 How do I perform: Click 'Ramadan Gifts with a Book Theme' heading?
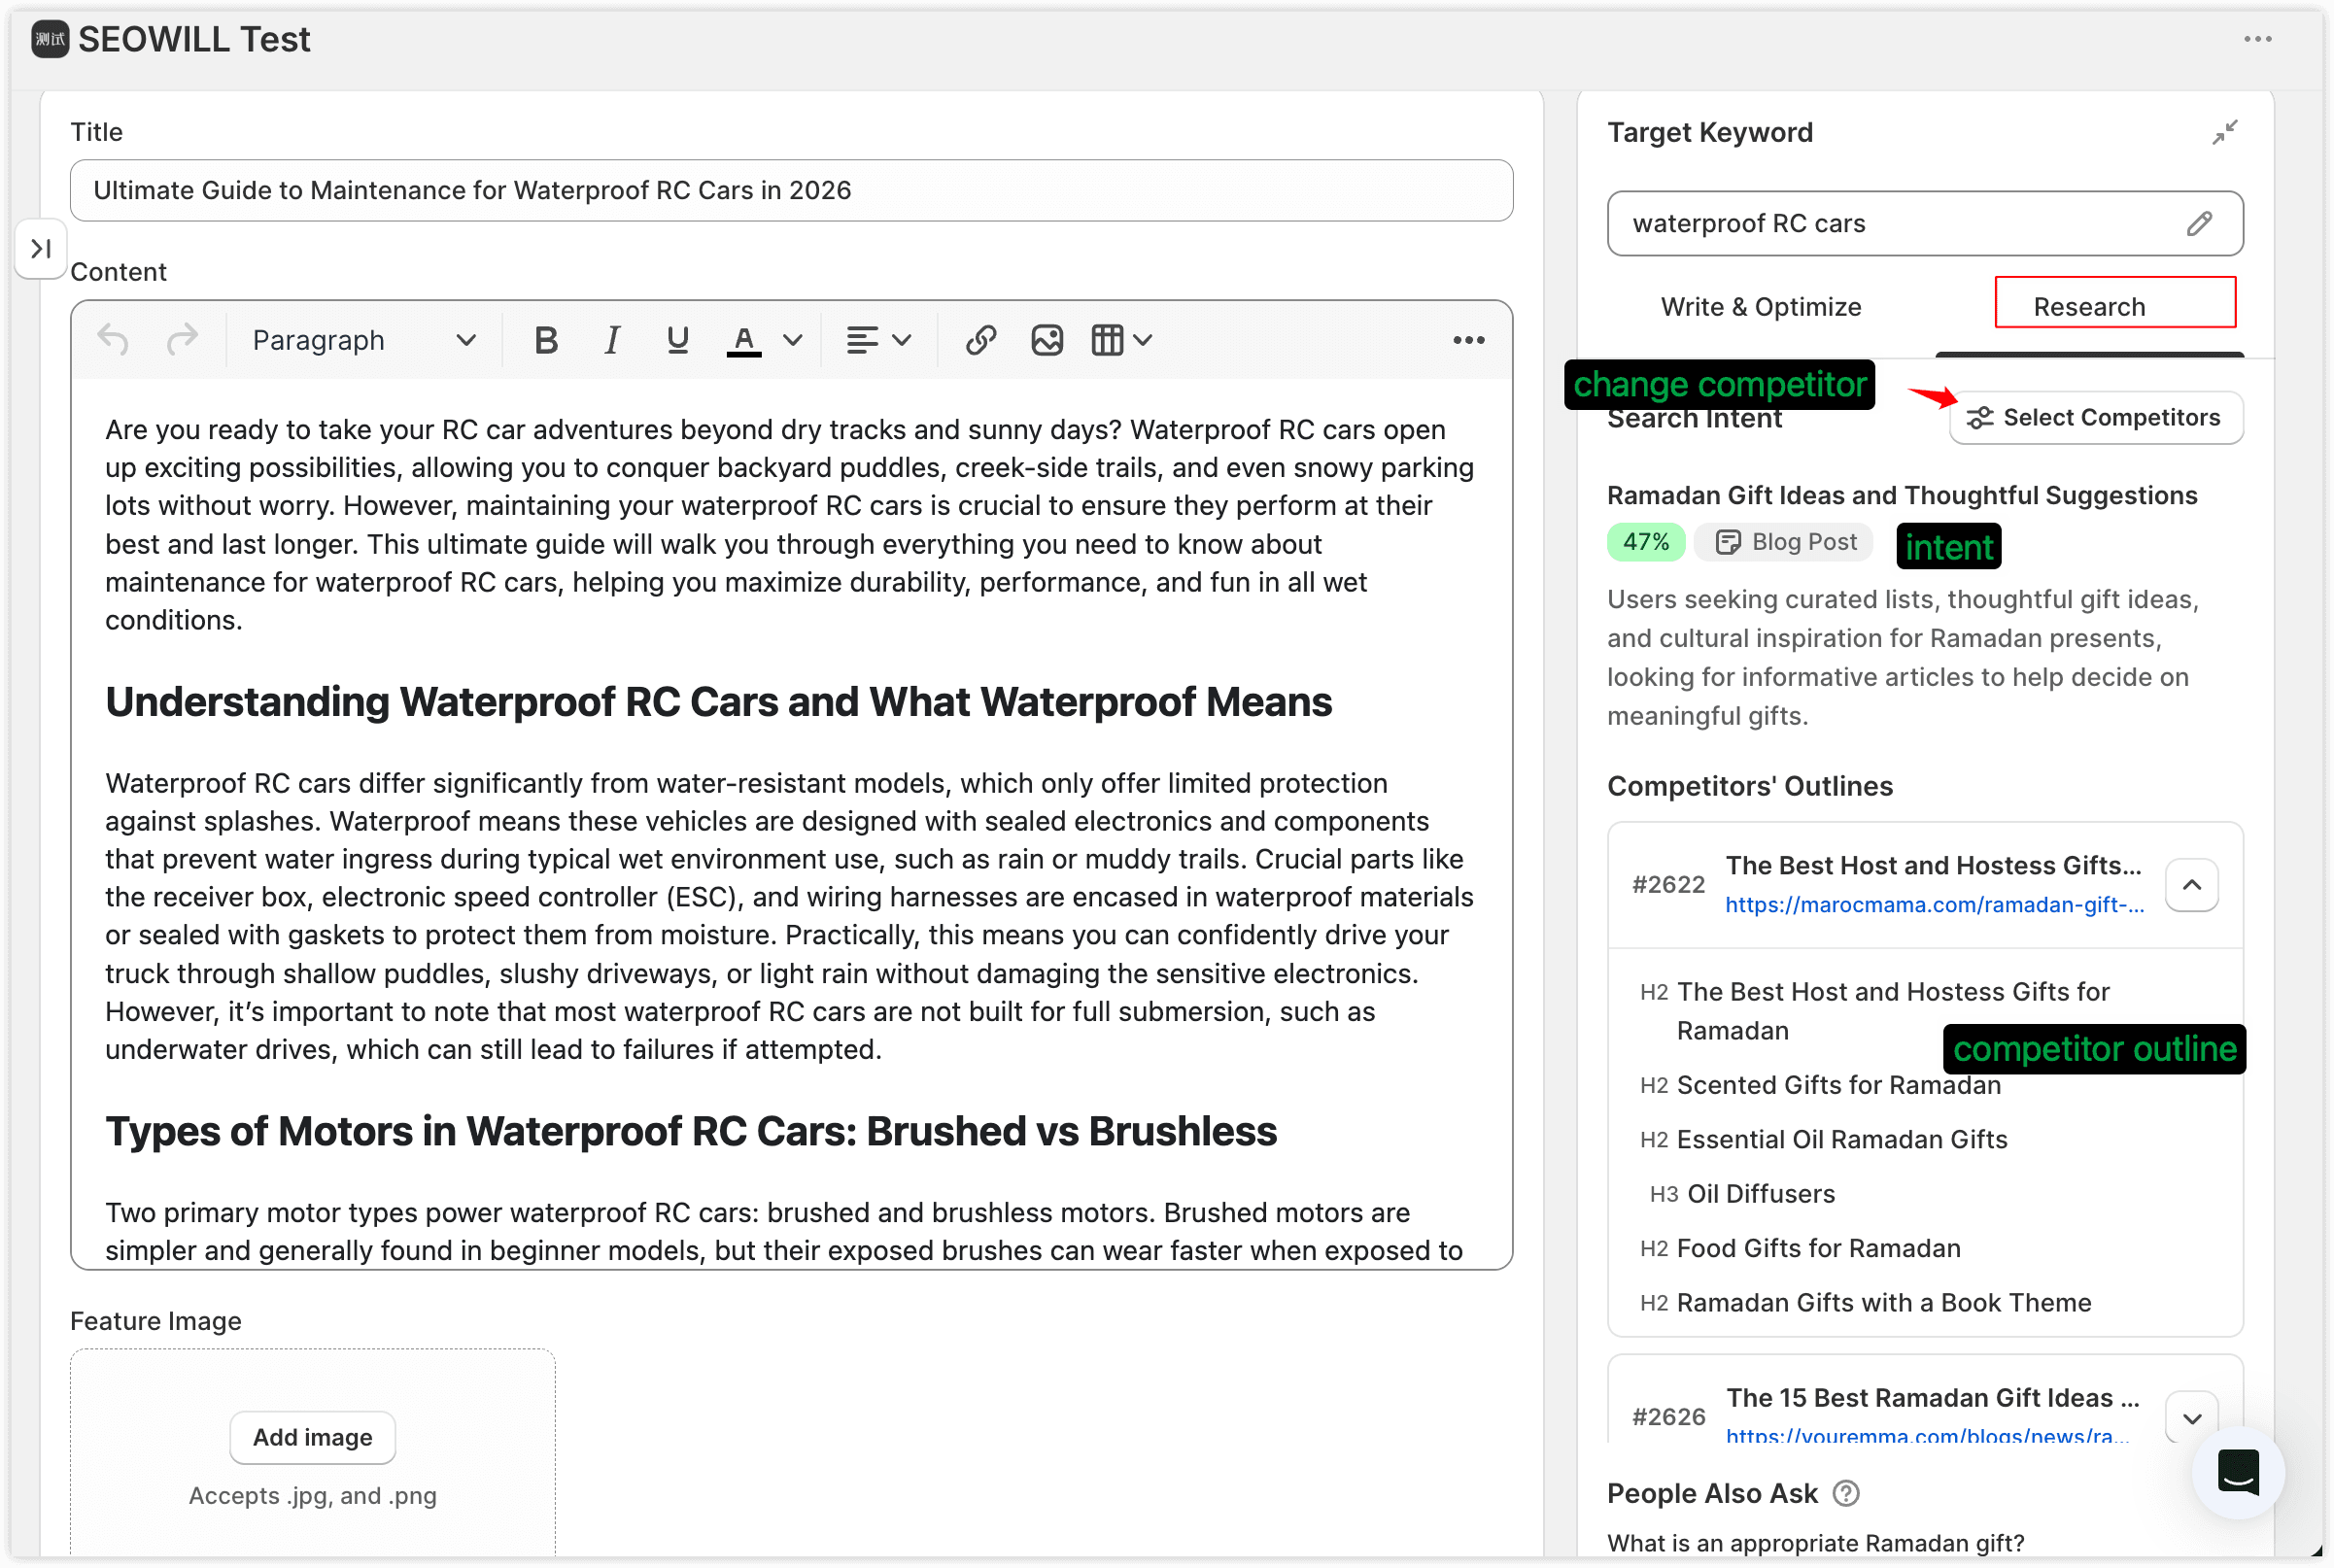[1883, 1301]
